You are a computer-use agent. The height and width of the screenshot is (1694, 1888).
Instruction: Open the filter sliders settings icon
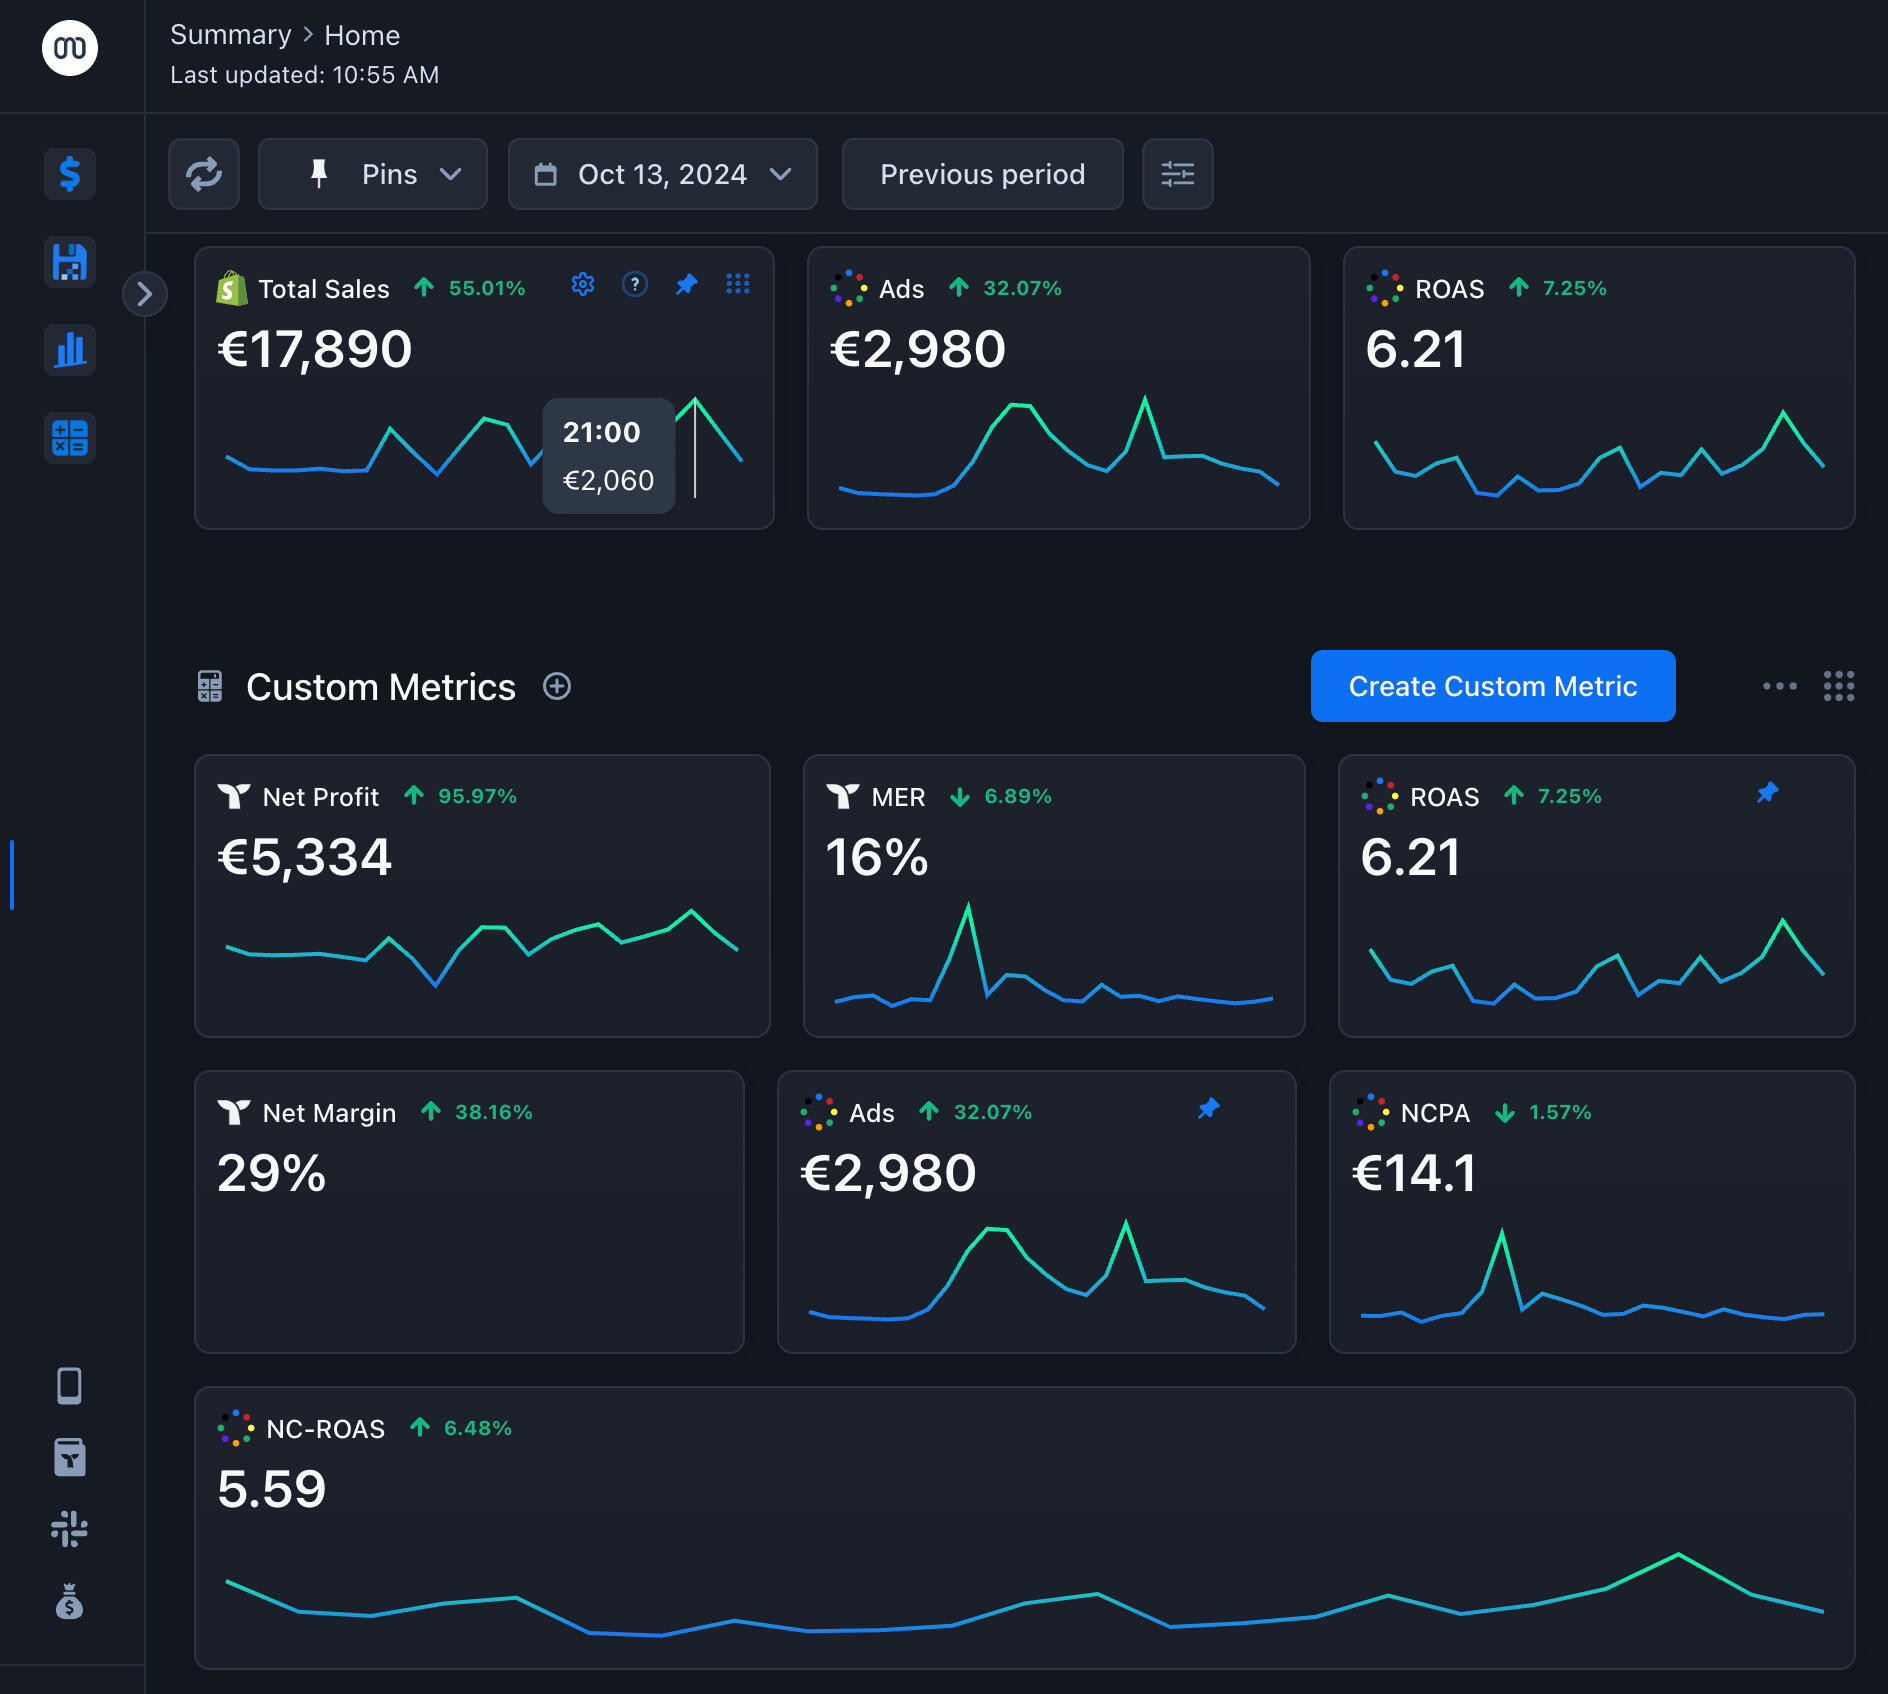1177,174
